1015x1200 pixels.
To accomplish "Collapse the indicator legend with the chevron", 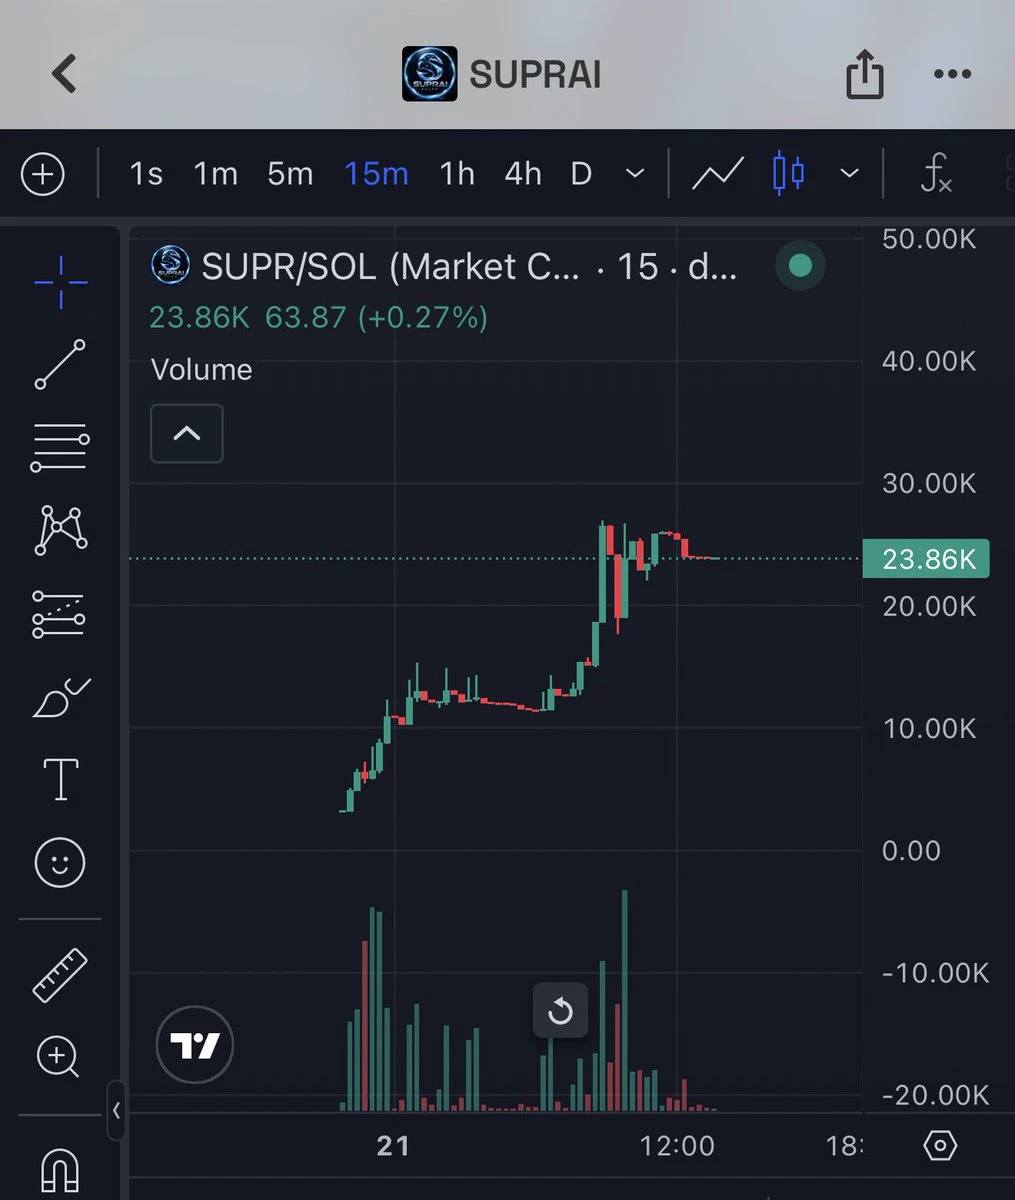I will pyautogui.click(x=187, y=434).
